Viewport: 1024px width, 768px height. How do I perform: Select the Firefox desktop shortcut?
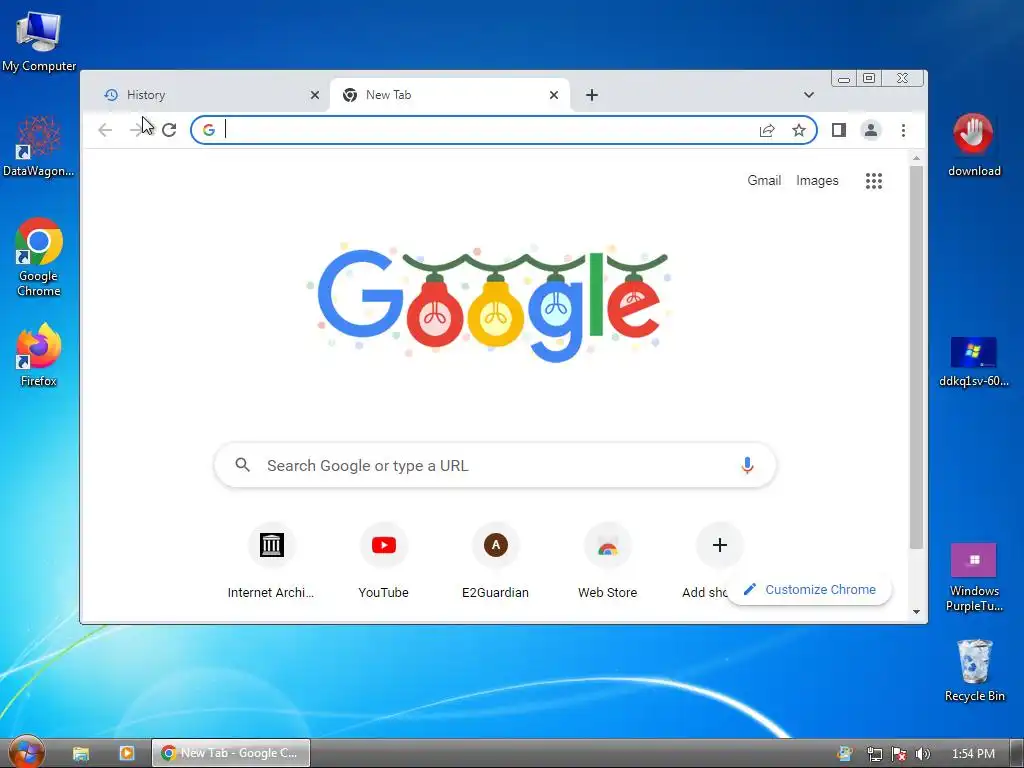point(39,355)
